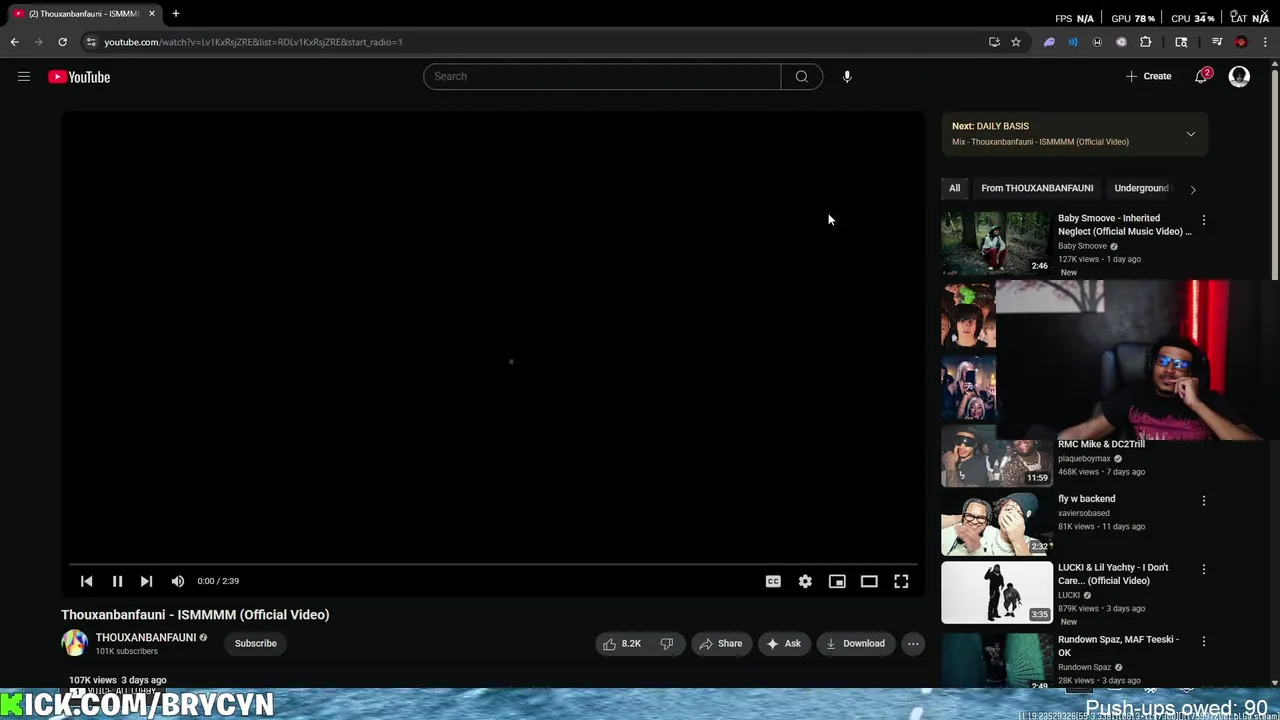Close the Thouxanbanfauni browser tab
Screen dimensions: 1280x720
point(152,14)
